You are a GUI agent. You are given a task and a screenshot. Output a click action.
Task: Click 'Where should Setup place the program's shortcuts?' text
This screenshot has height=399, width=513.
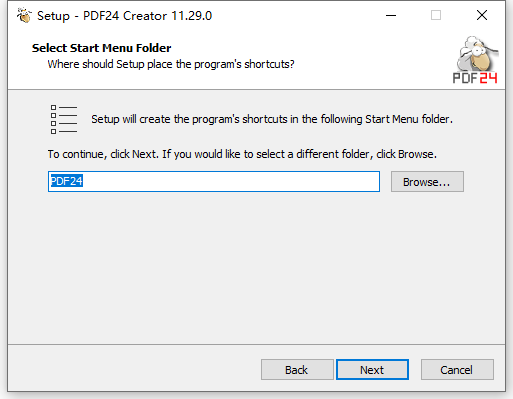coord(171,64)
